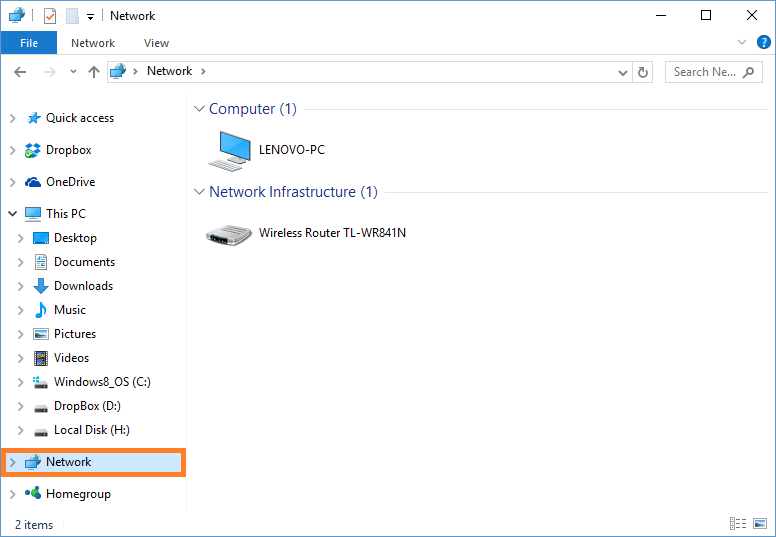Click the search magnifier icon
The image size is (776, 537).
749,72
